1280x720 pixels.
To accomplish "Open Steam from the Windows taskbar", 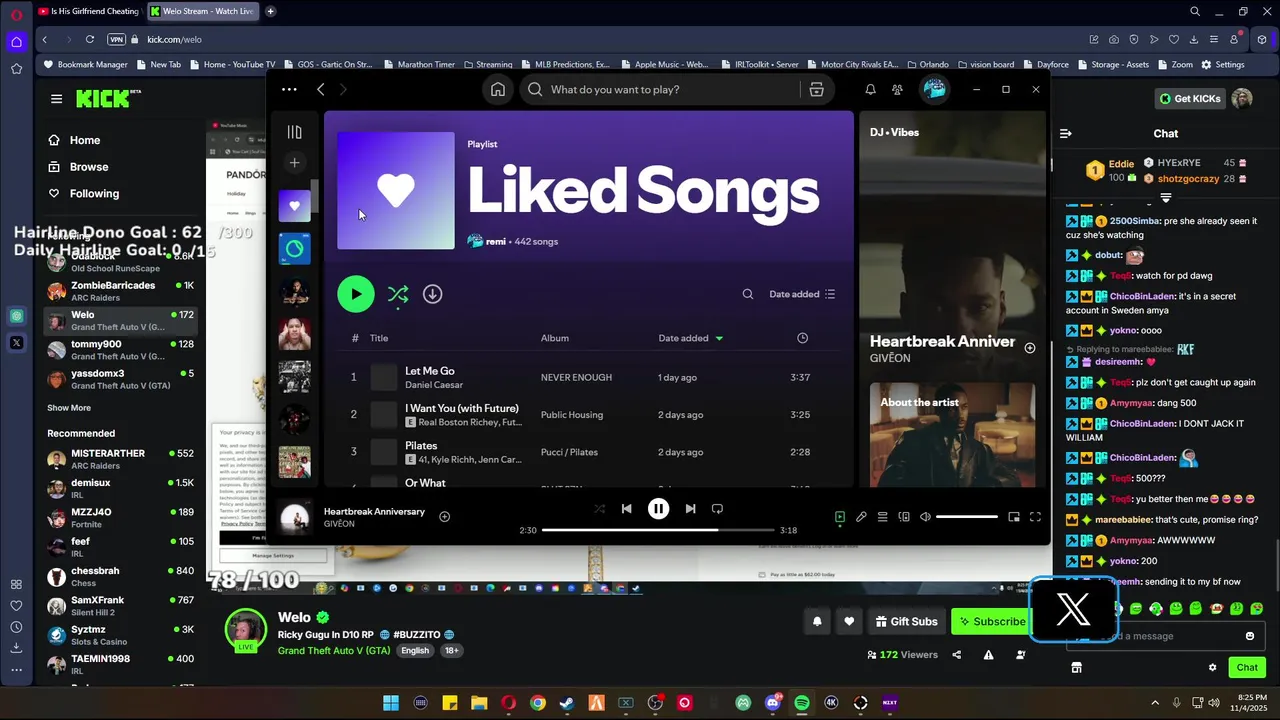I will (567, 703).
